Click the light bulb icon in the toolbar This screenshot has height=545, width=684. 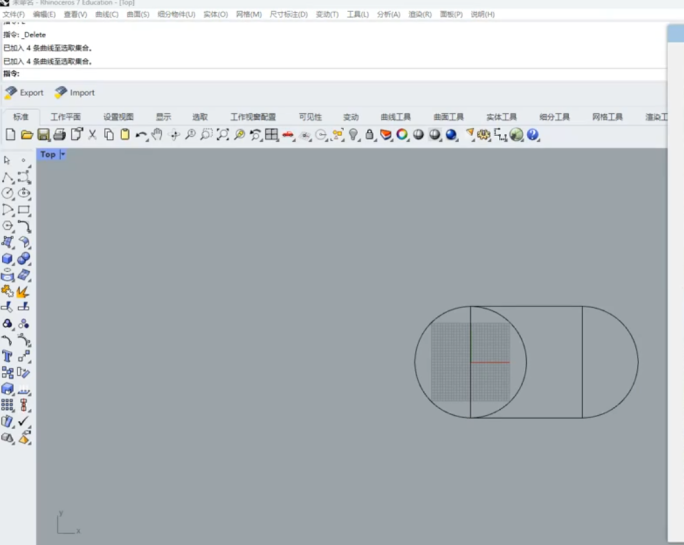(354, 135)
